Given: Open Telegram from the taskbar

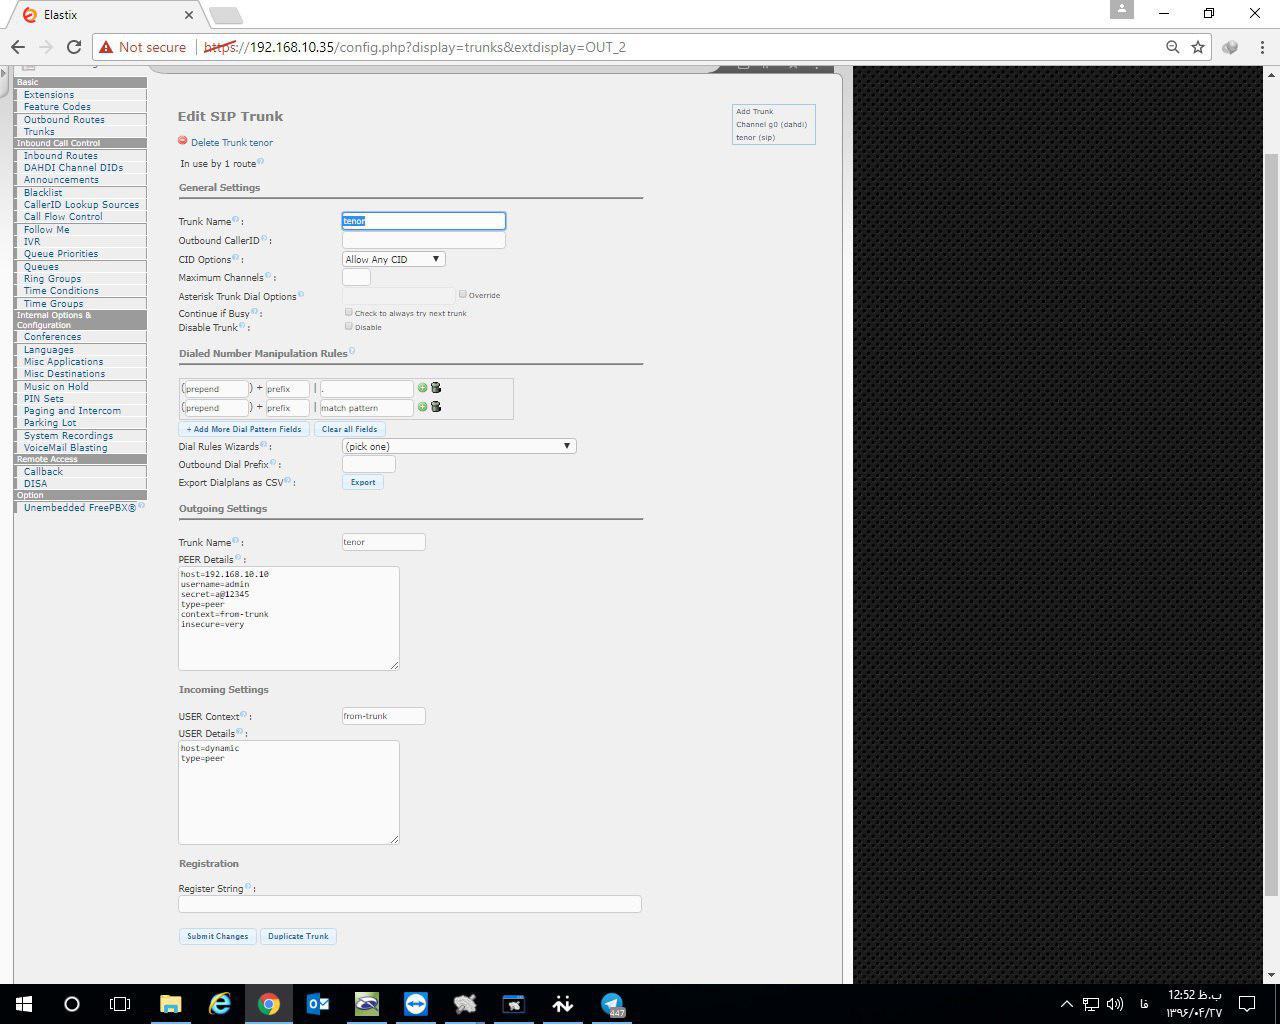Looking at the screenshot, I should [x=612, y=1004].
